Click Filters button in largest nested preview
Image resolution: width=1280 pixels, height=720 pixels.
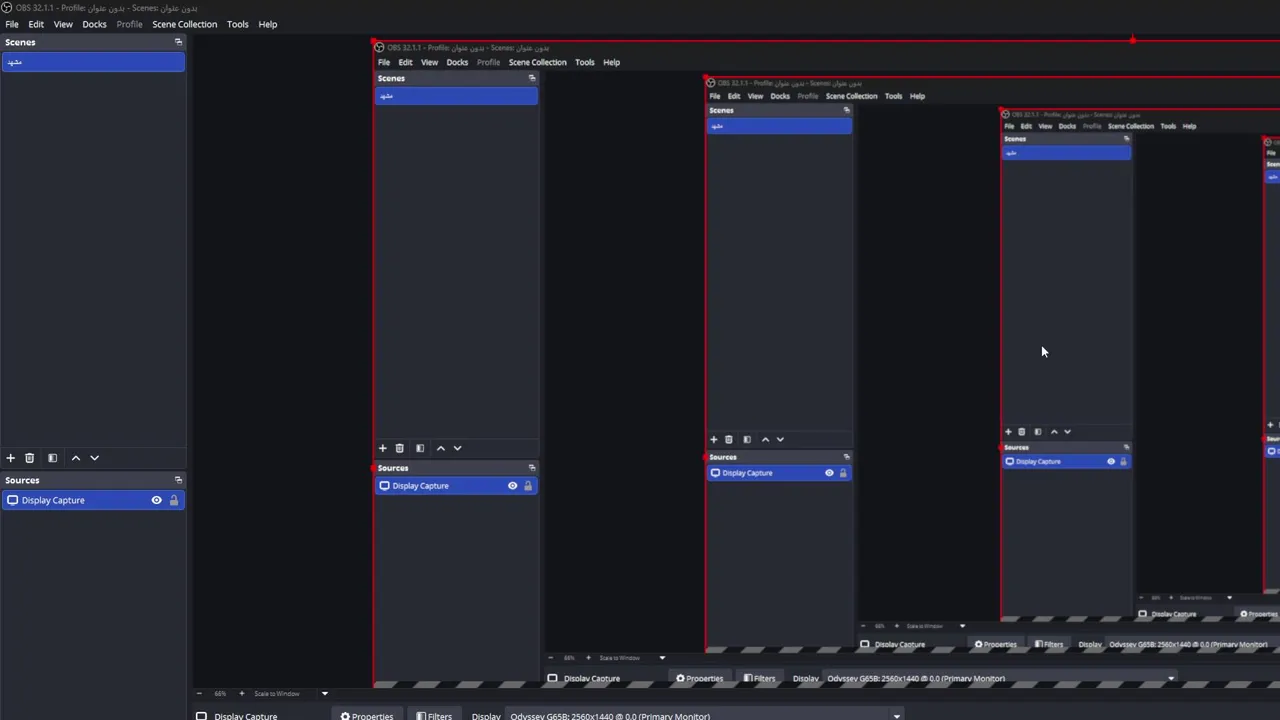coord(760,678)
